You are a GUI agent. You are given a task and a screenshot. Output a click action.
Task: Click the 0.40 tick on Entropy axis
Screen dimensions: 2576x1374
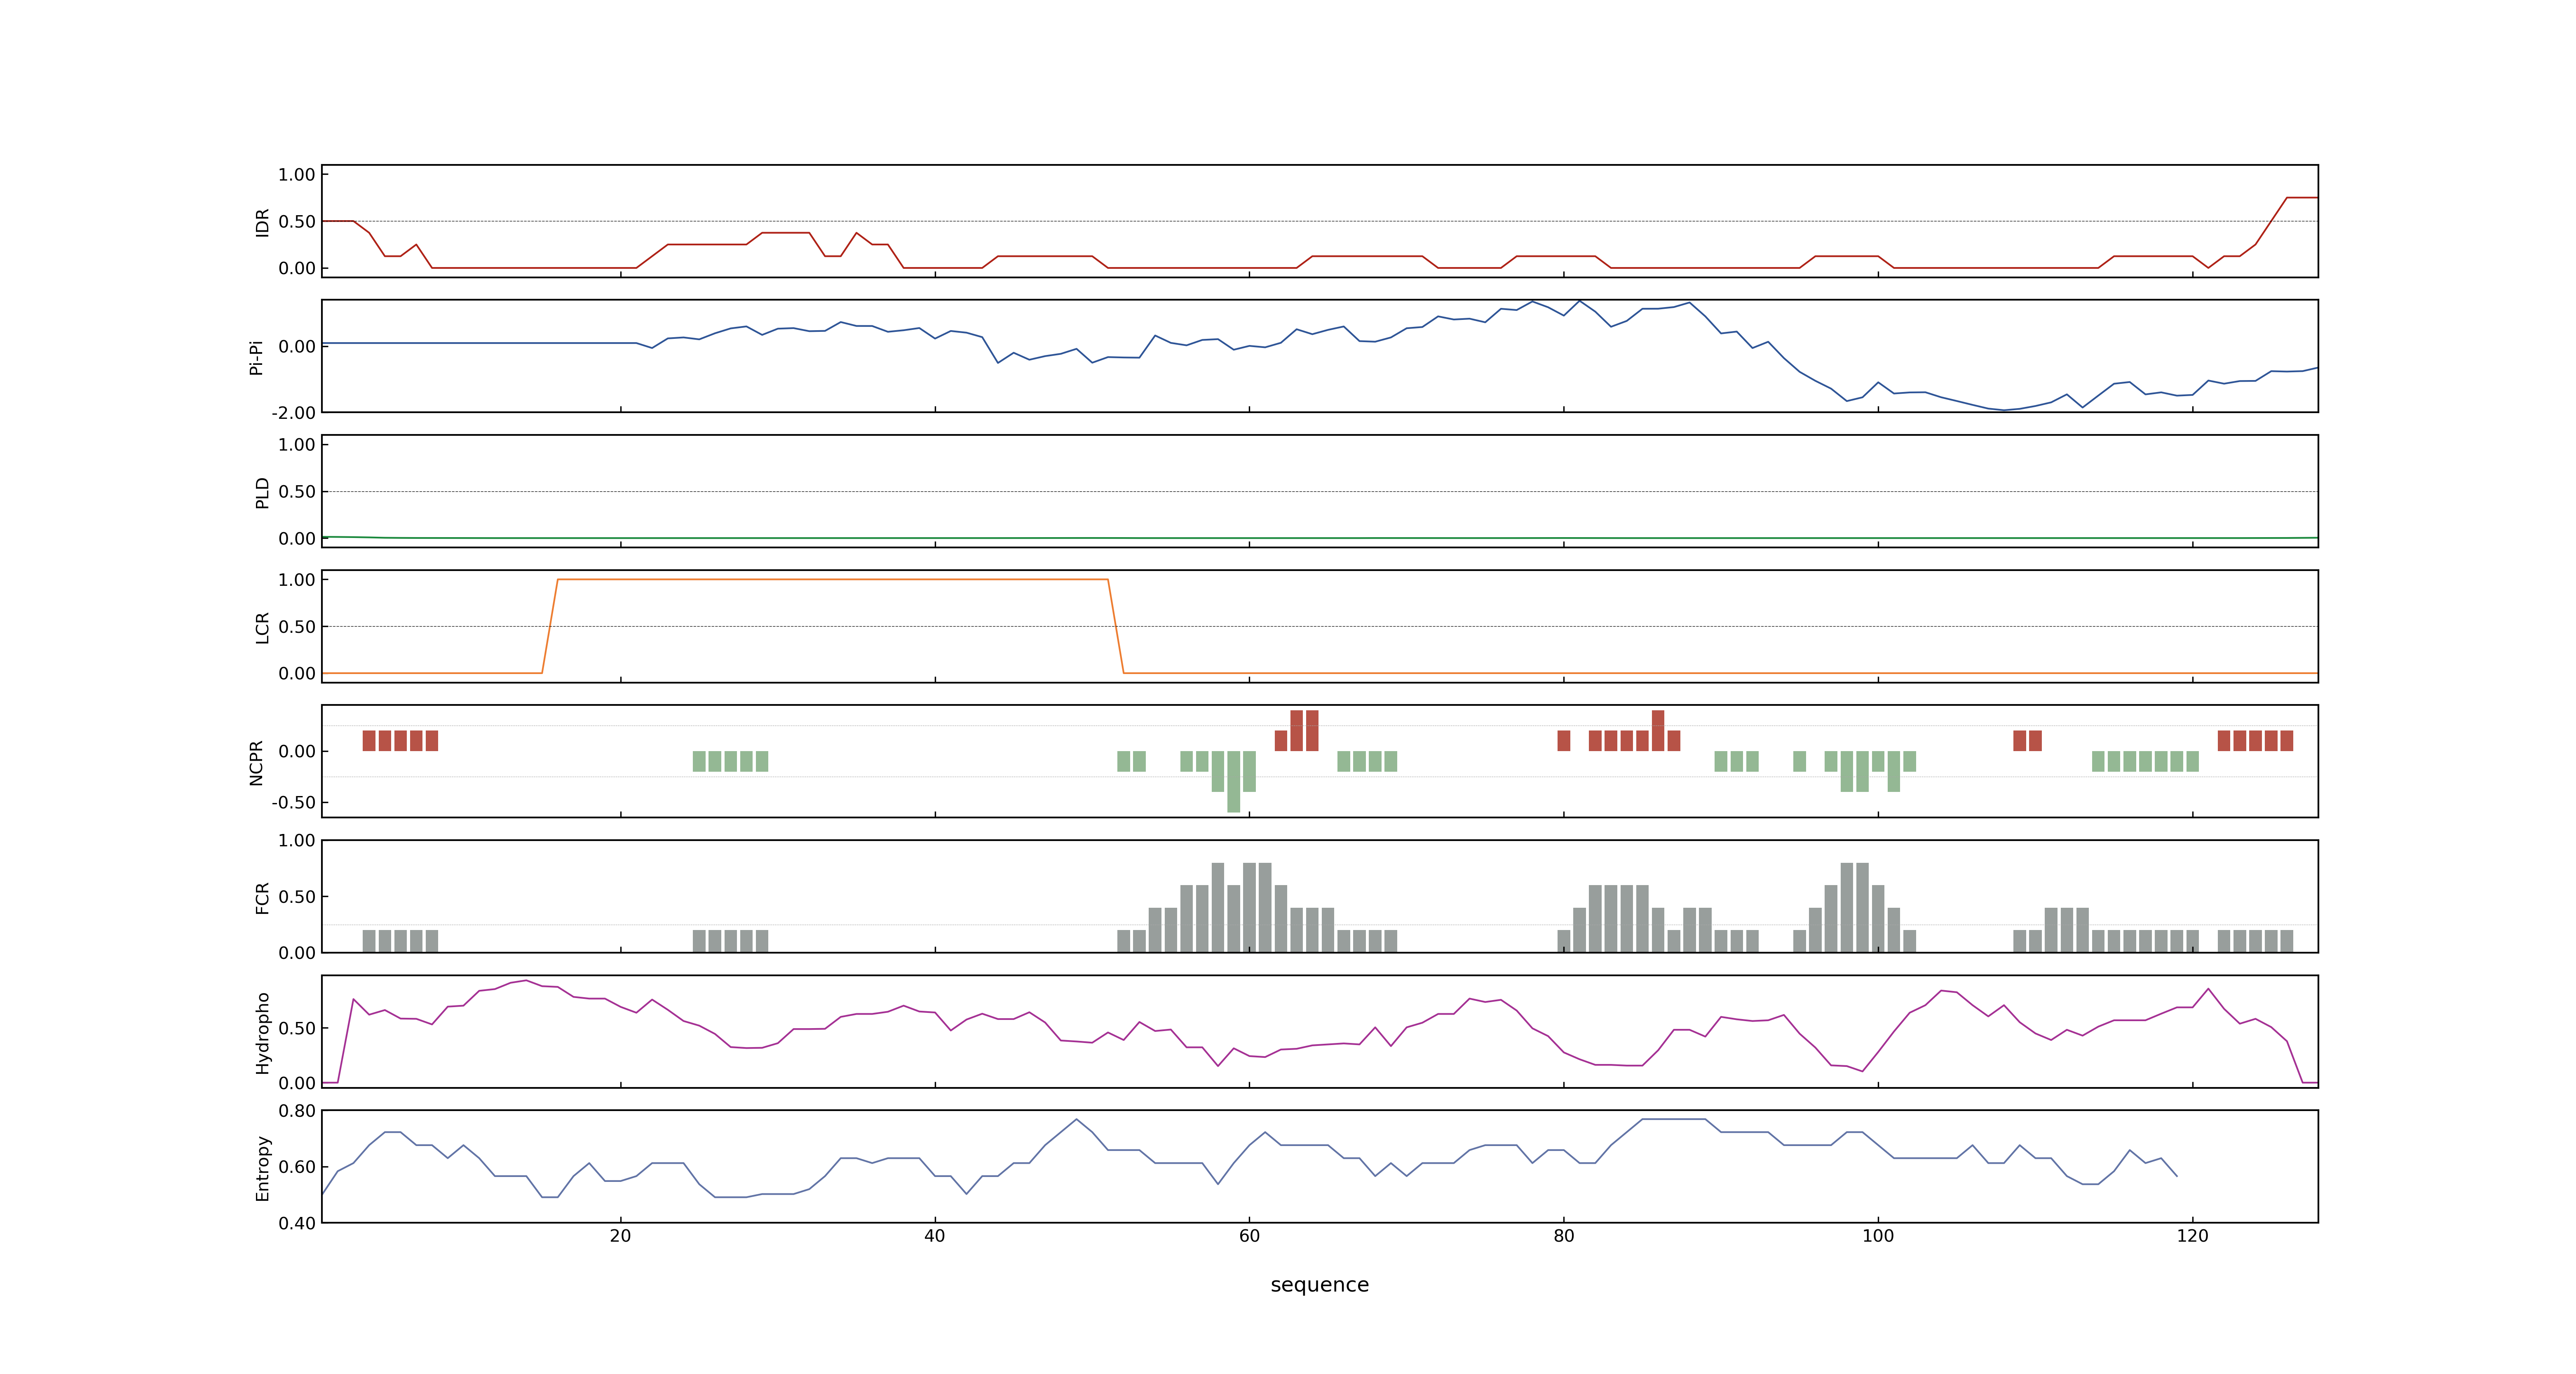[297, 1223]
